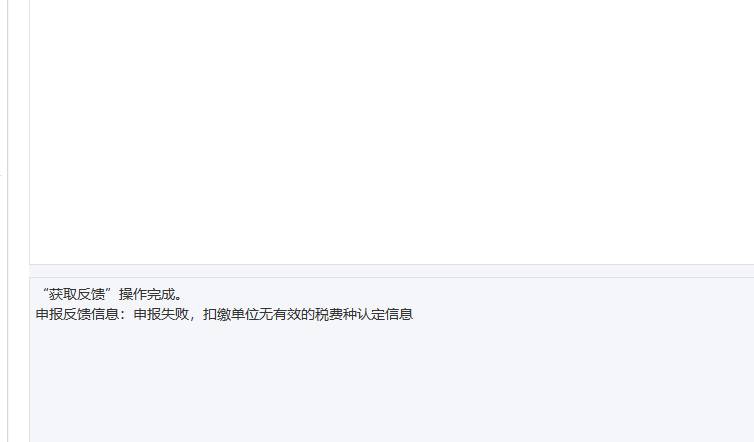Click the vertical border line at far left edge
The height and width of the screenshot is (442, 754).
8,221
